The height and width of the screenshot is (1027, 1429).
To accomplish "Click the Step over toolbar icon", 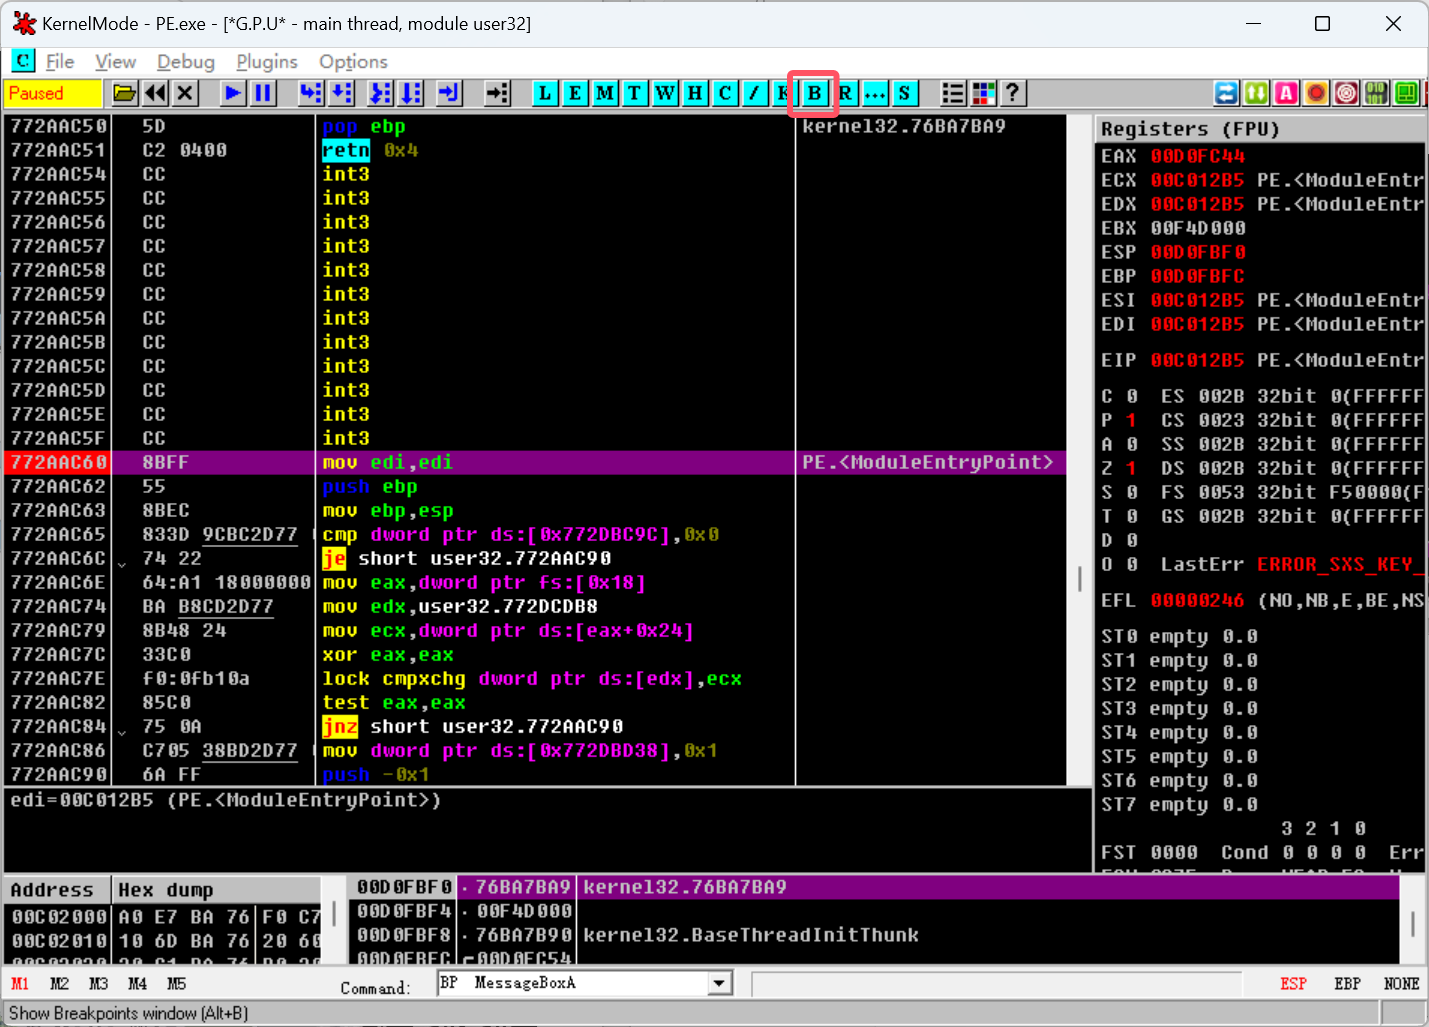I will click(342, 93).
